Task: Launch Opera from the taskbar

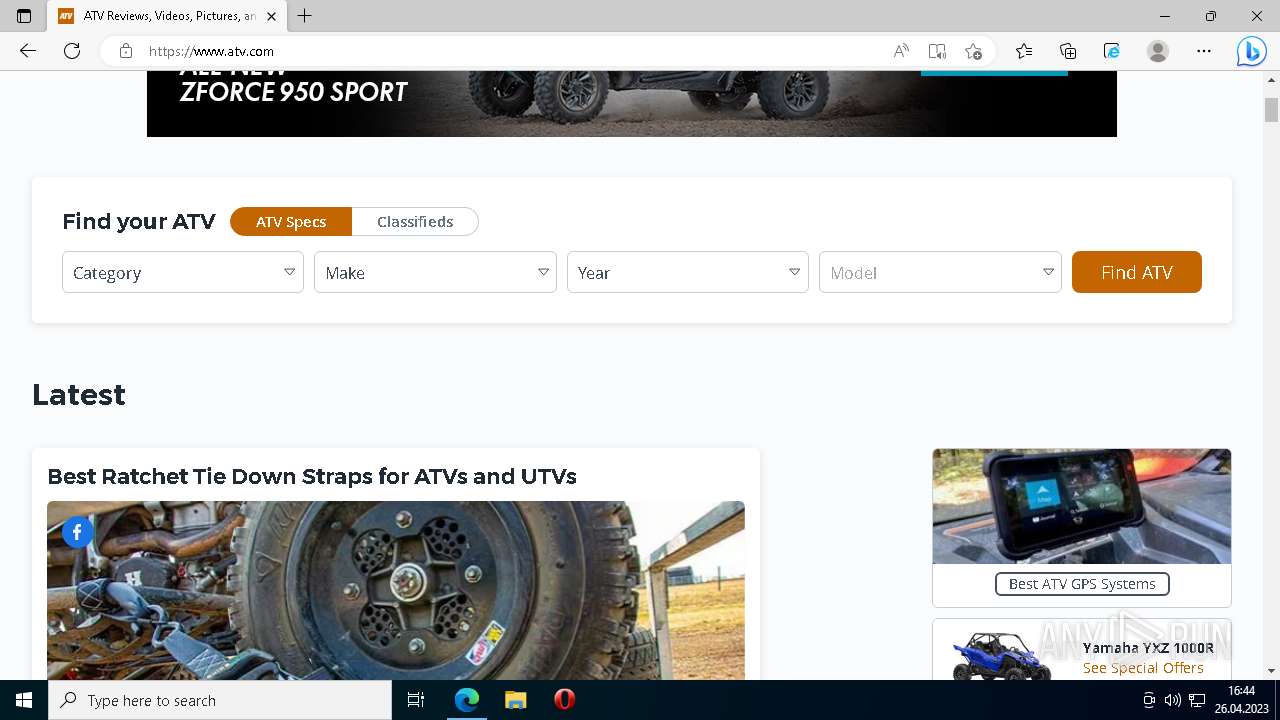Action: pyautogui.click(x=564, y=700)
